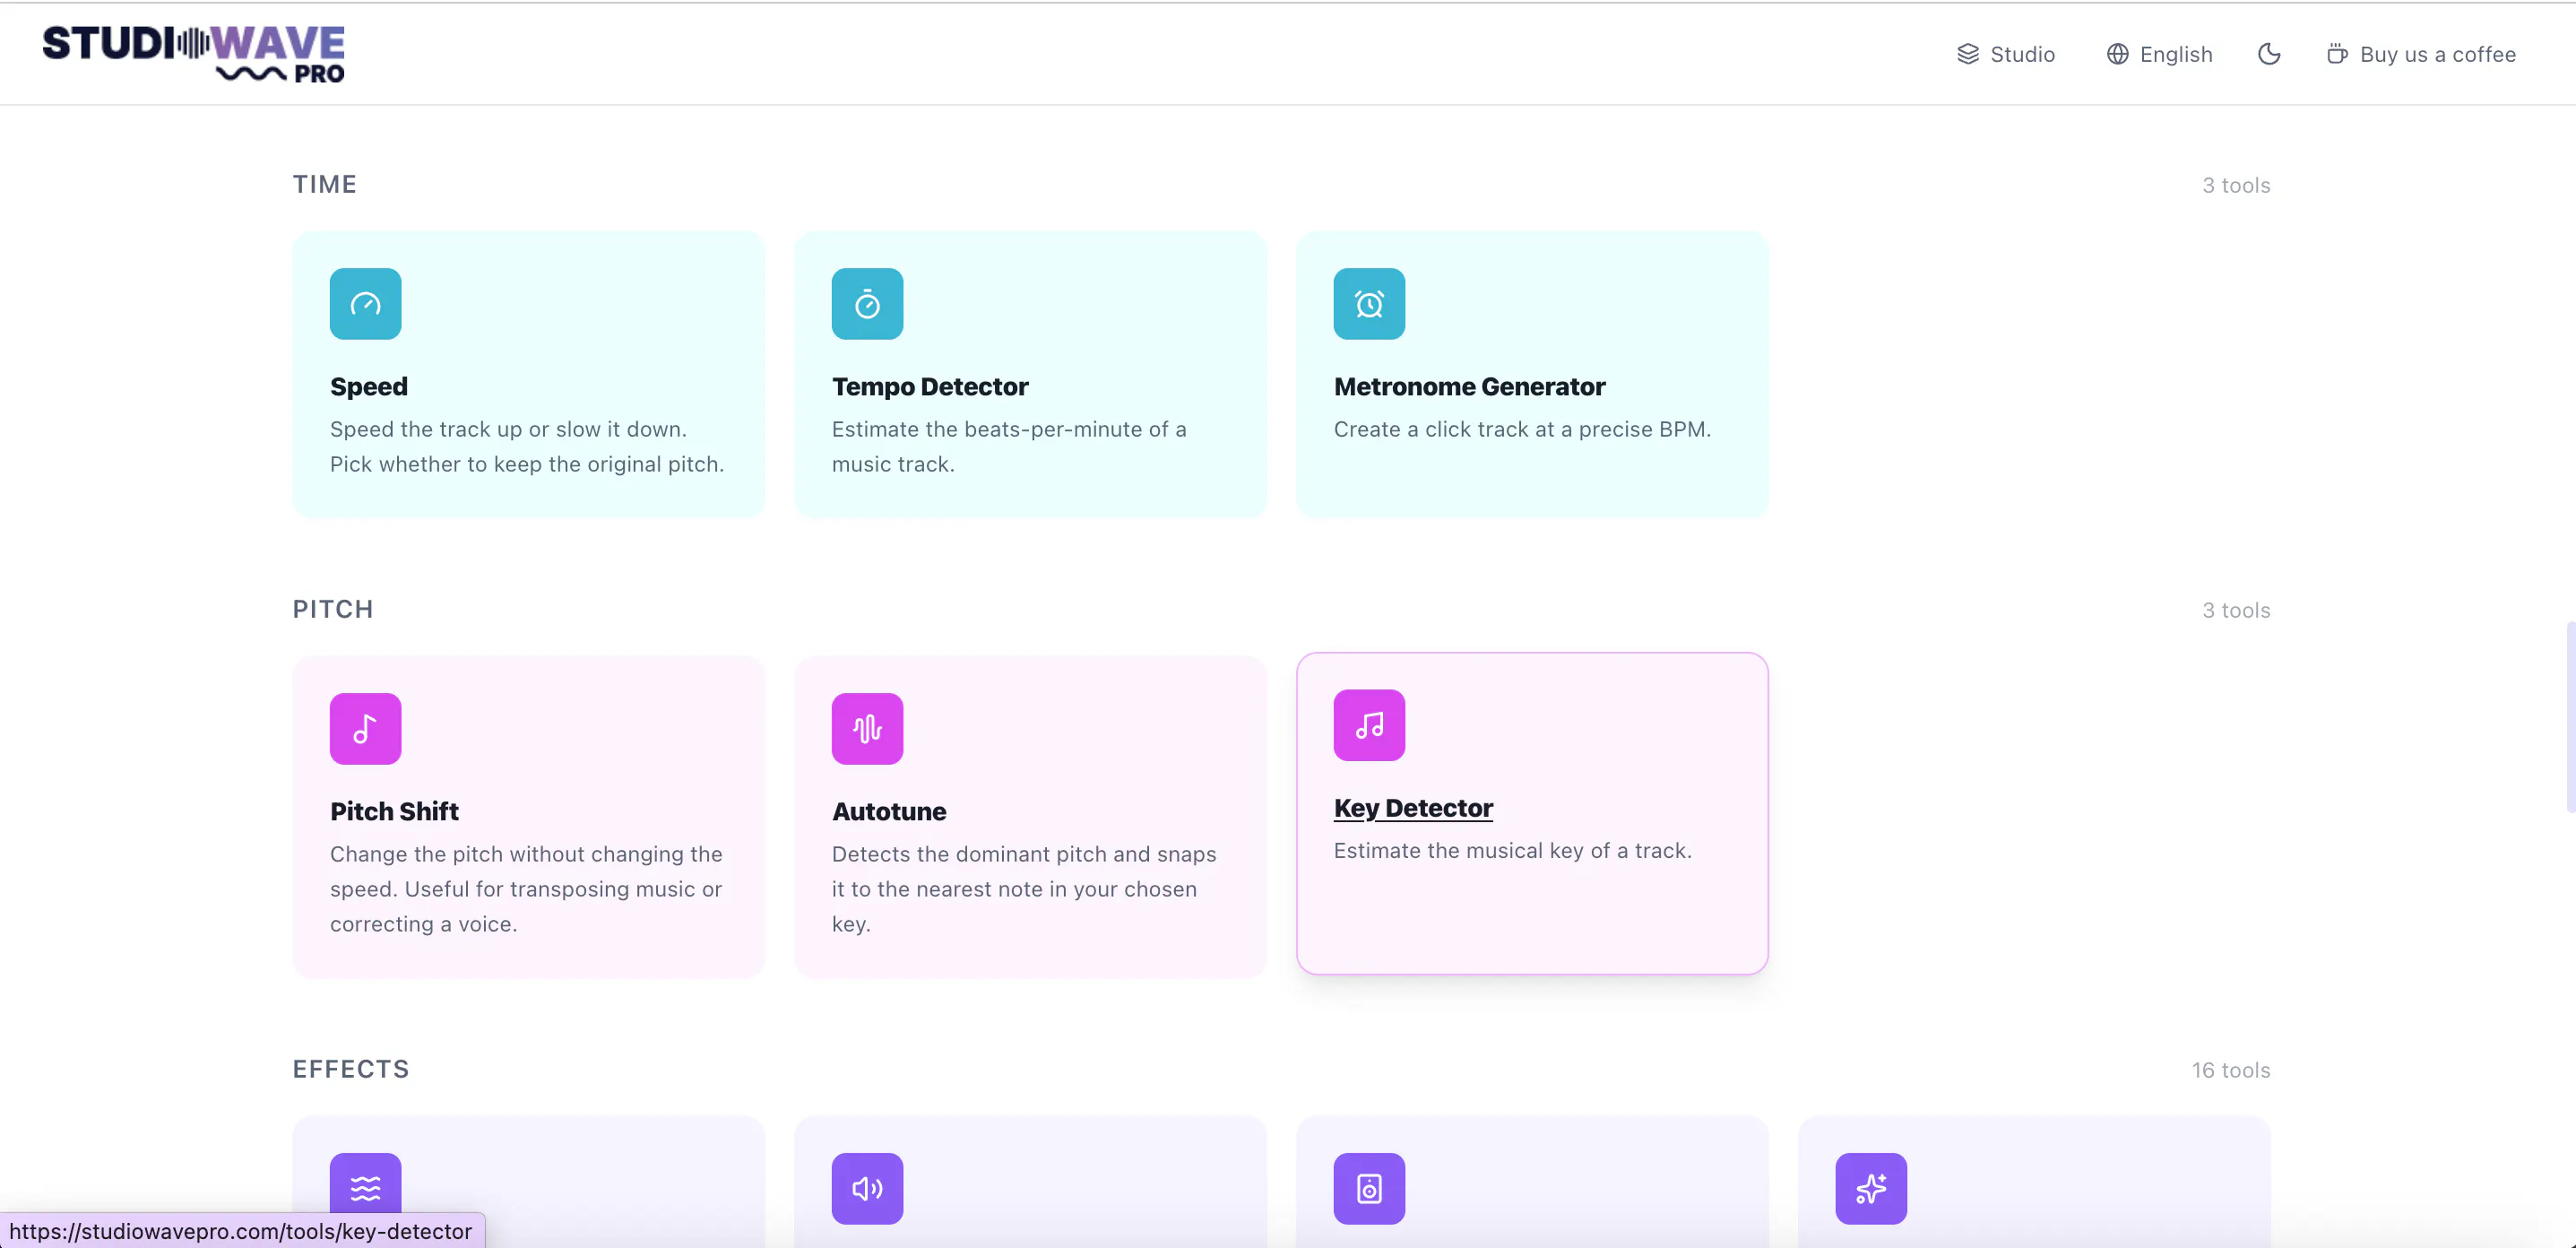
Task: Click '3 tools' beside the TIME heading
Action: (x=2236, y=185)
